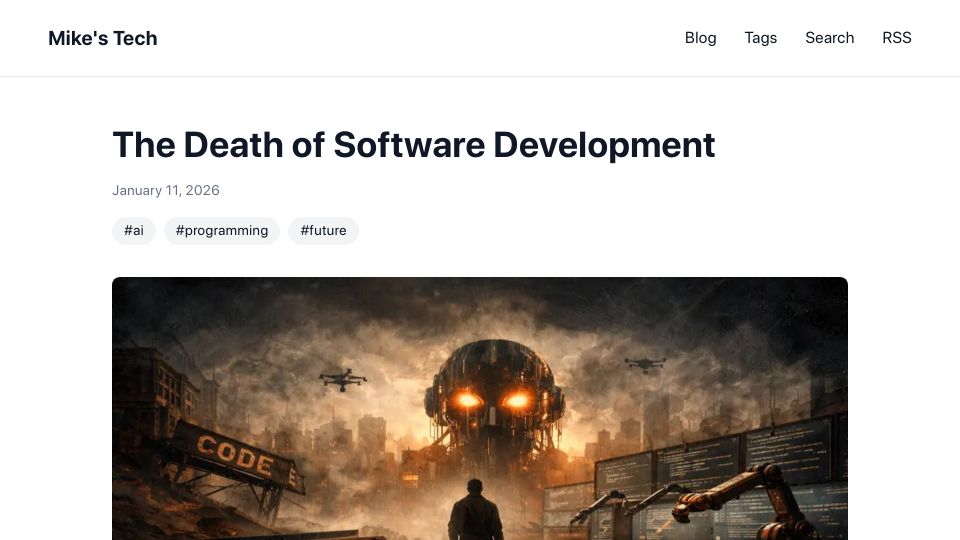Click the dystopian robot article hero image
The height and width of the screenshot is (540, 960).
(480, 408)
